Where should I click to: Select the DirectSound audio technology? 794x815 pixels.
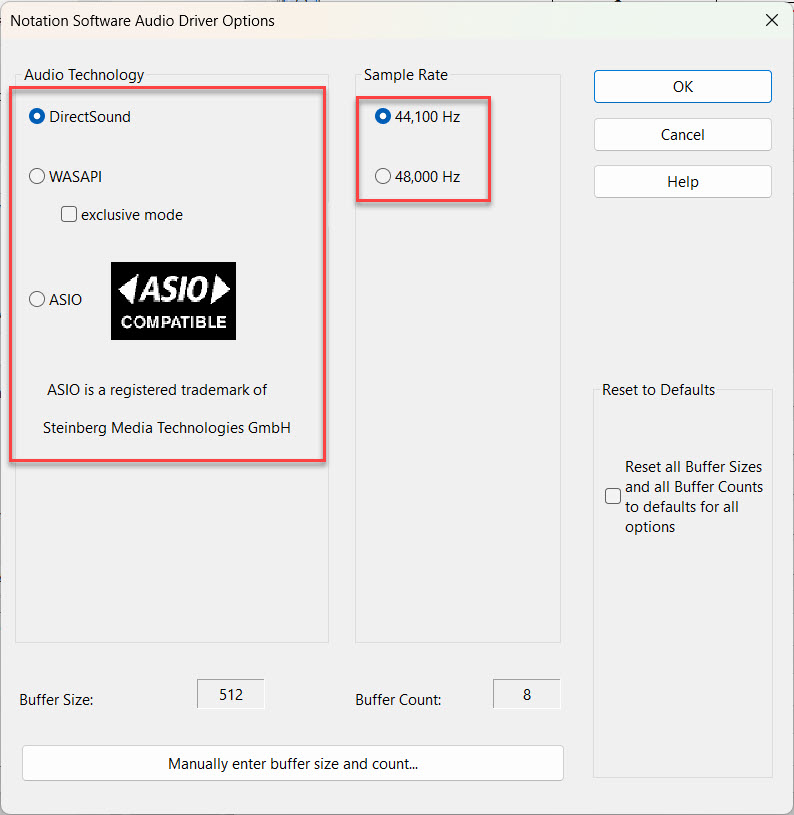pyautogui.click(x=37, y=117)
